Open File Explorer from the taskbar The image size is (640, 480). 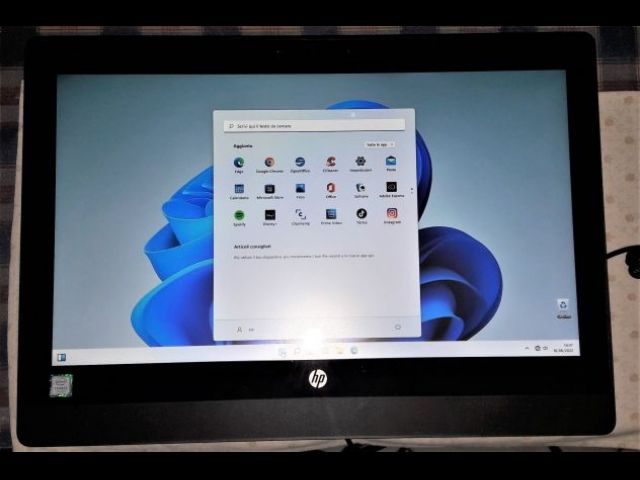(x=340, y=351)
